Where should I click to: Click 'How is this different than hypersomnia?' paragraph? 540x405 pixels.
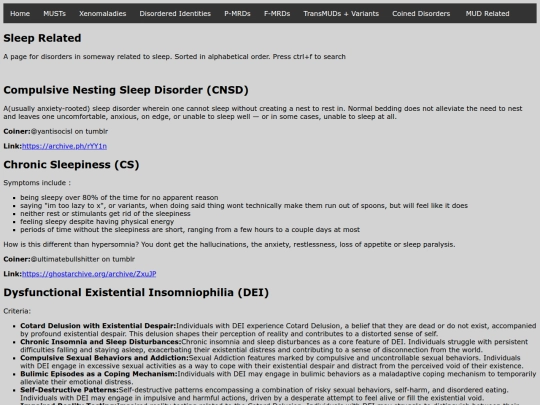229,245
